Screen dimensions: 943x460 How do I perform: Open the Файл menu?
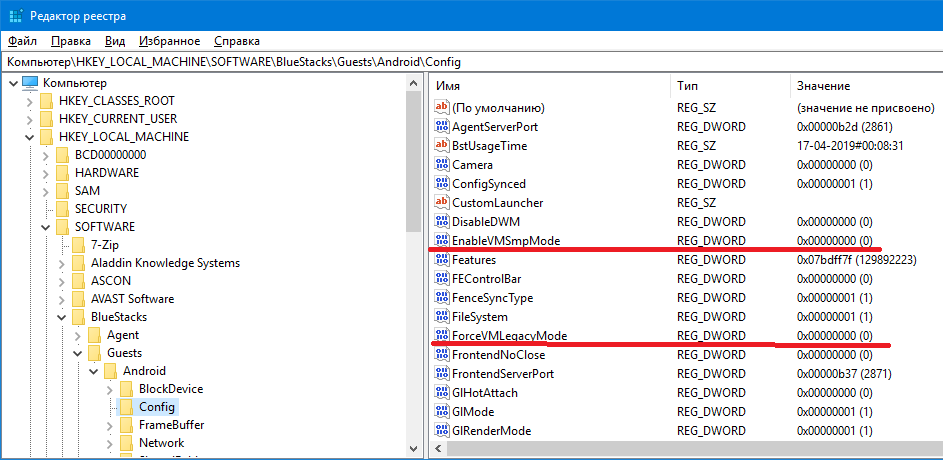(22, 41)
